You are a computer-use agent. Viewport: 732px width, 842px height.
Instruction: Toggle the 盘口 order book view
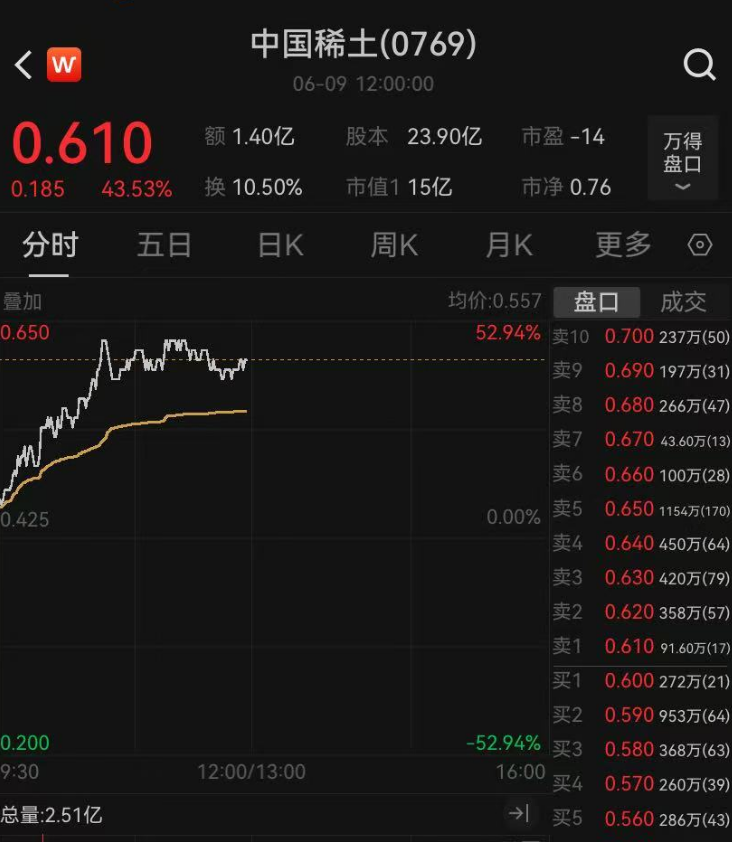tap(596, 301)
